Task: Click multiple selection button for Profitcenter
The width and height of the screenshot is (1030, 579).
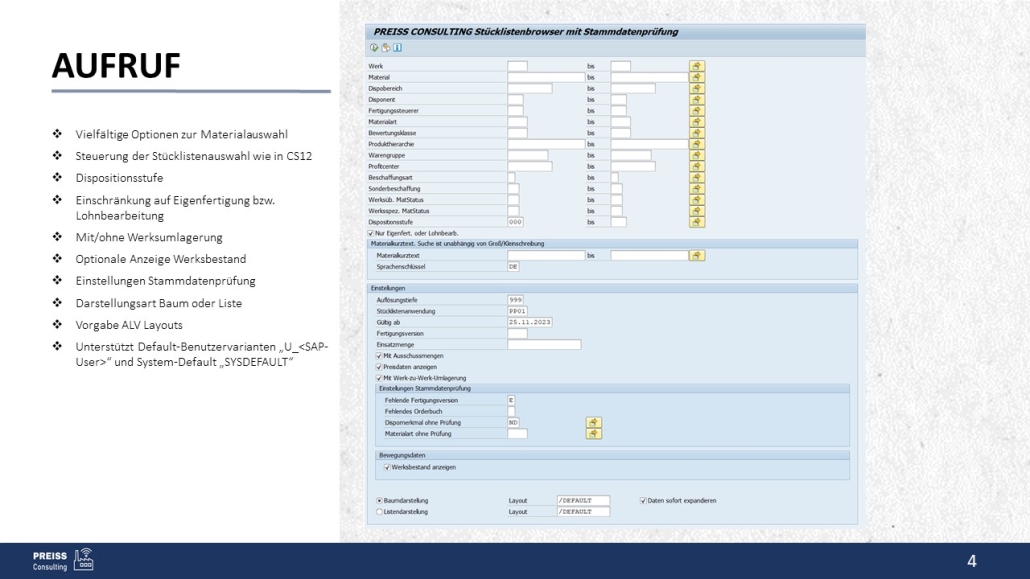Action: (x=697, y=166)
